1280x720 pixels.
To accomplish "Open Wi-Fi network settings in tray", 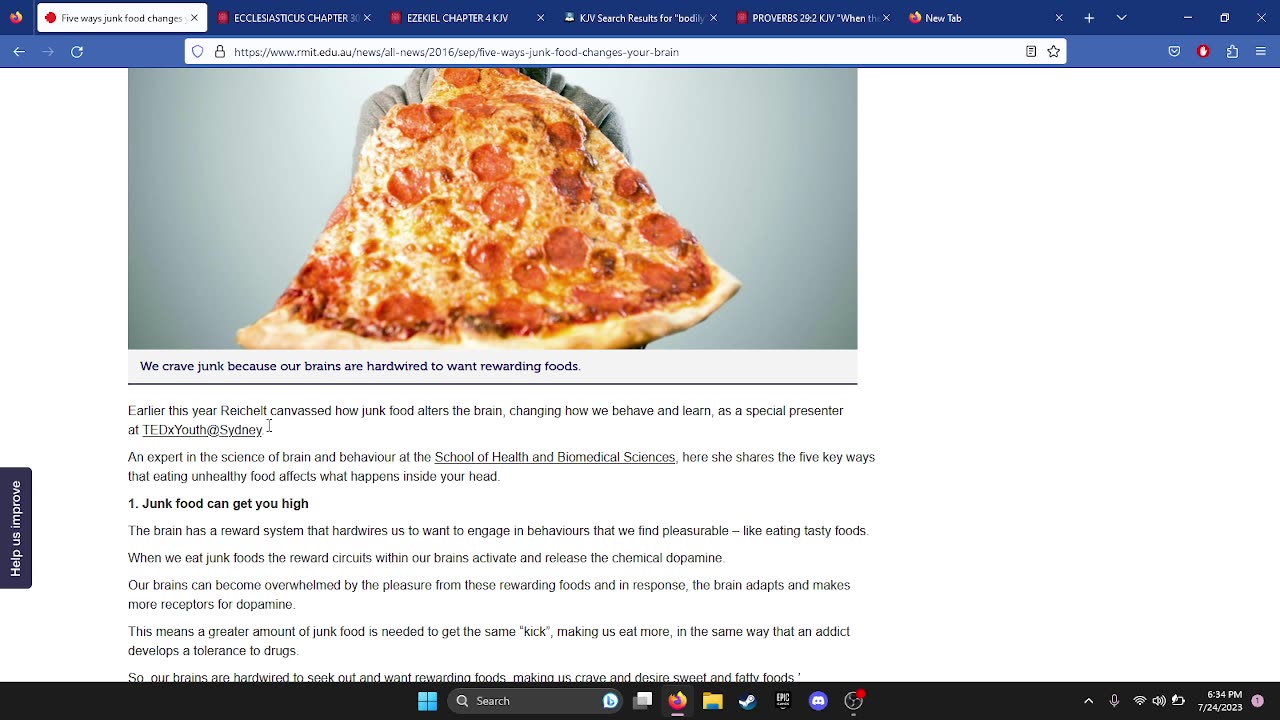I will (1140, 701).
